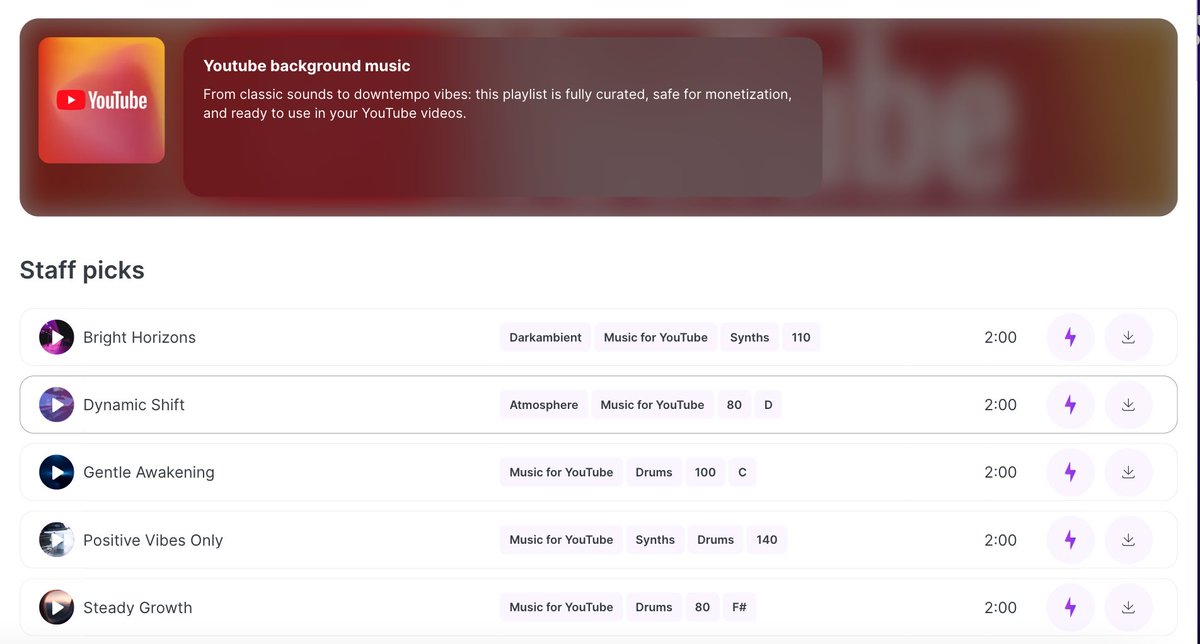Click the Youtube background music heading
Image resolution: width=1200 pixels, height=644 pixels.
tap(307, 66)
